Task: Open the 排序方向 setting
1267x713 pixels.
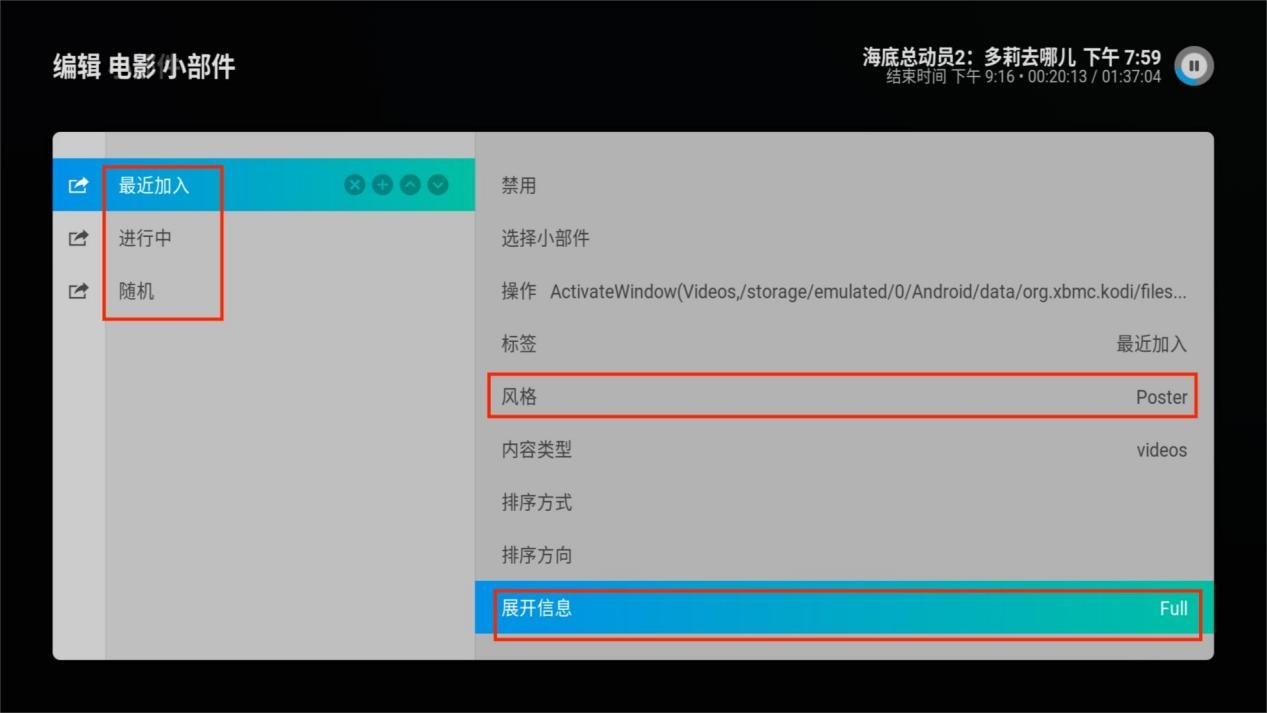Action: pyautogui.click(x=843, y=556)
